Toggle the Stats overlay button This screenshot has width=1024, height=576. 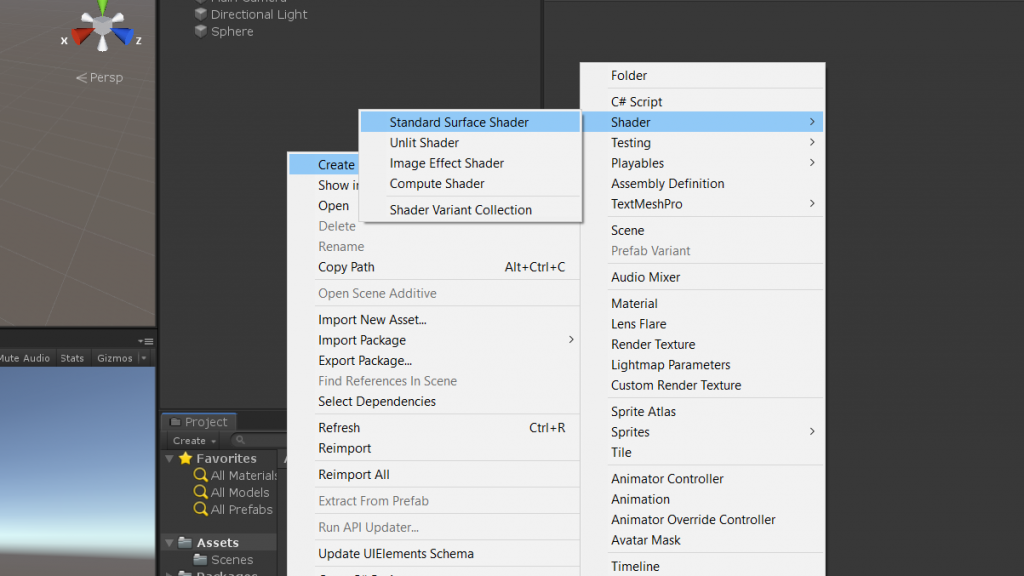coord(72,358)
